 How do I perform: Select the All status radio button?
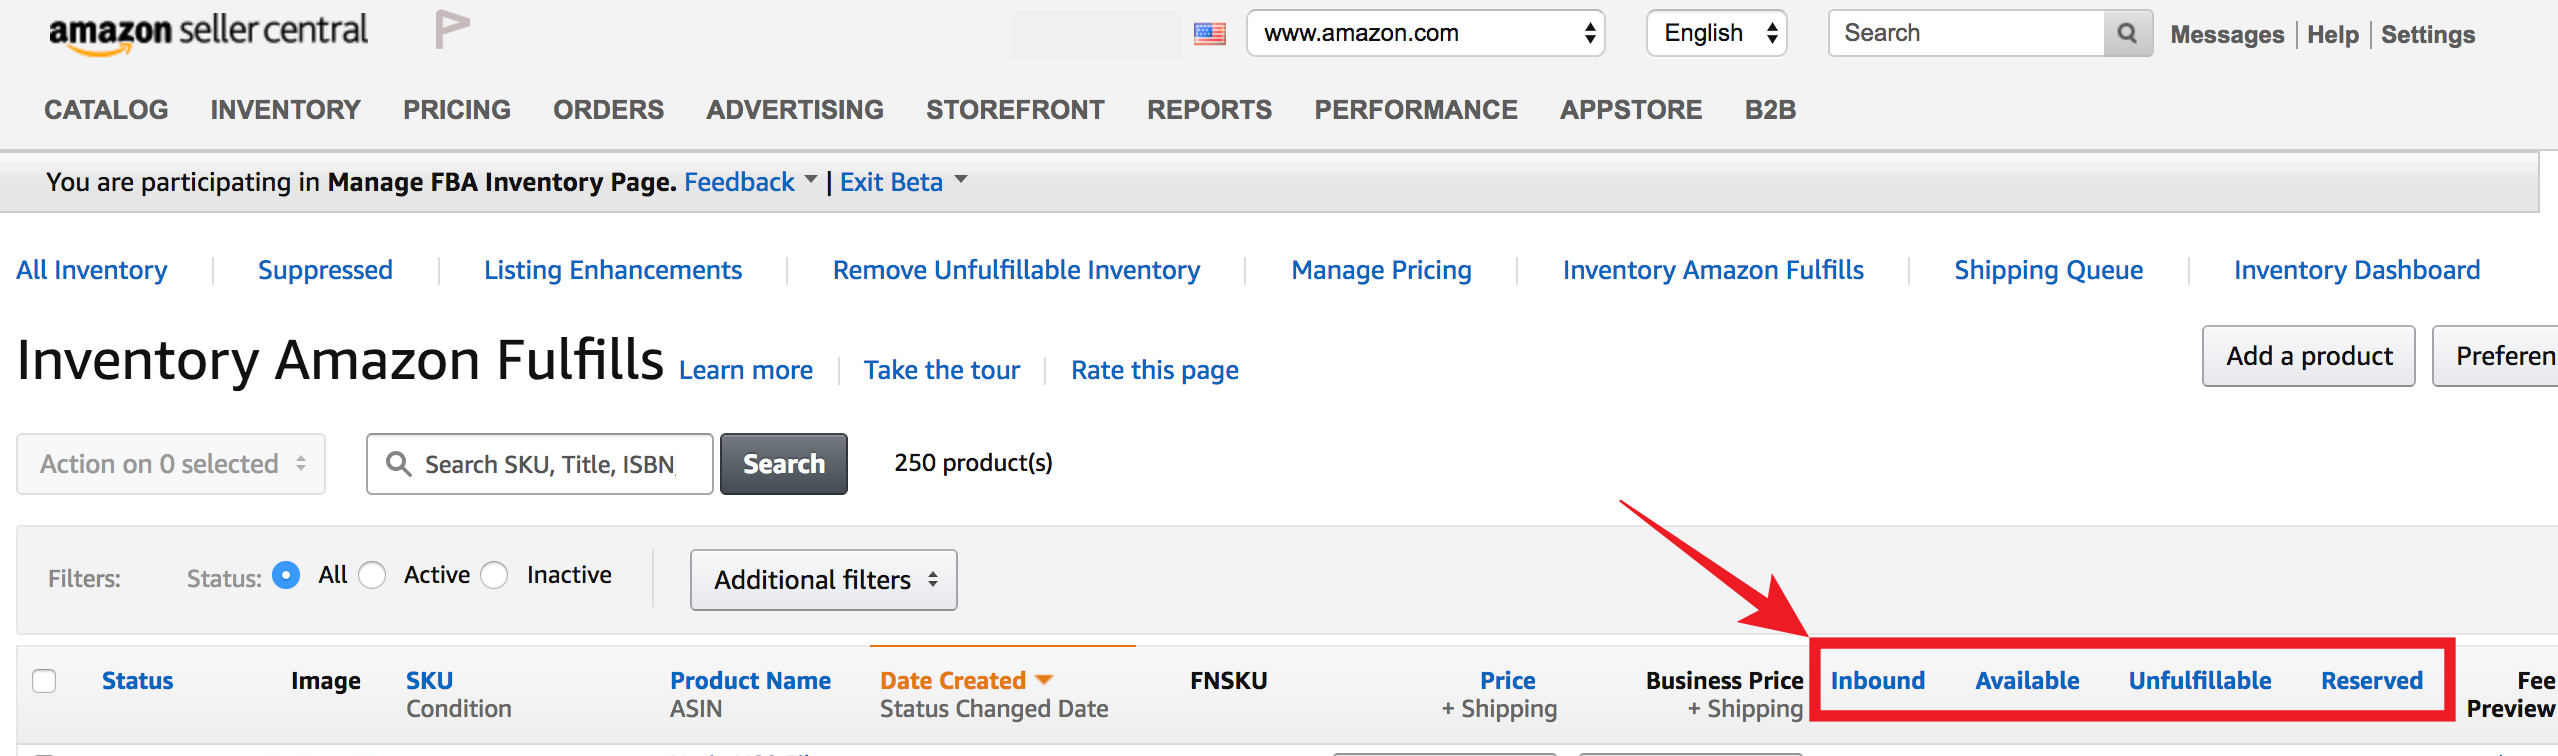tap(286, 575)
